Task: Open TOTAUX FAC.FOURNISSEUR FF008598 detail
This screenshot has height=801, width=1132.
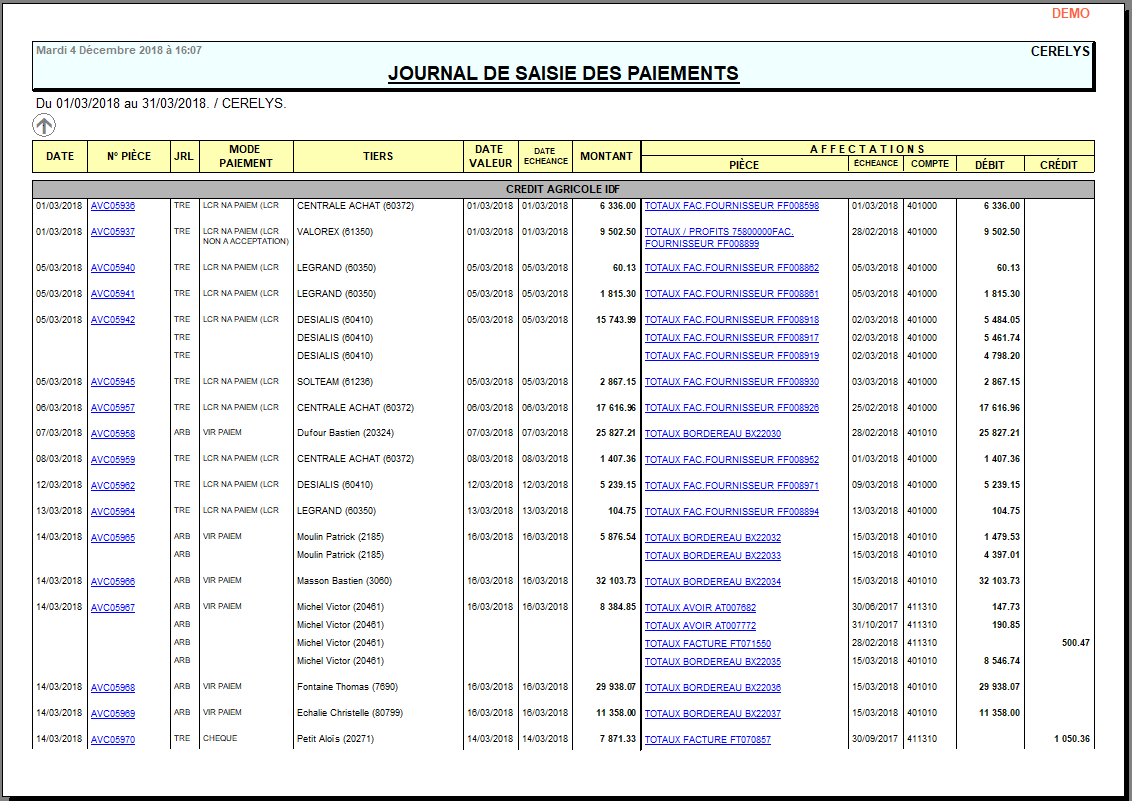Action: click(730, 206)
